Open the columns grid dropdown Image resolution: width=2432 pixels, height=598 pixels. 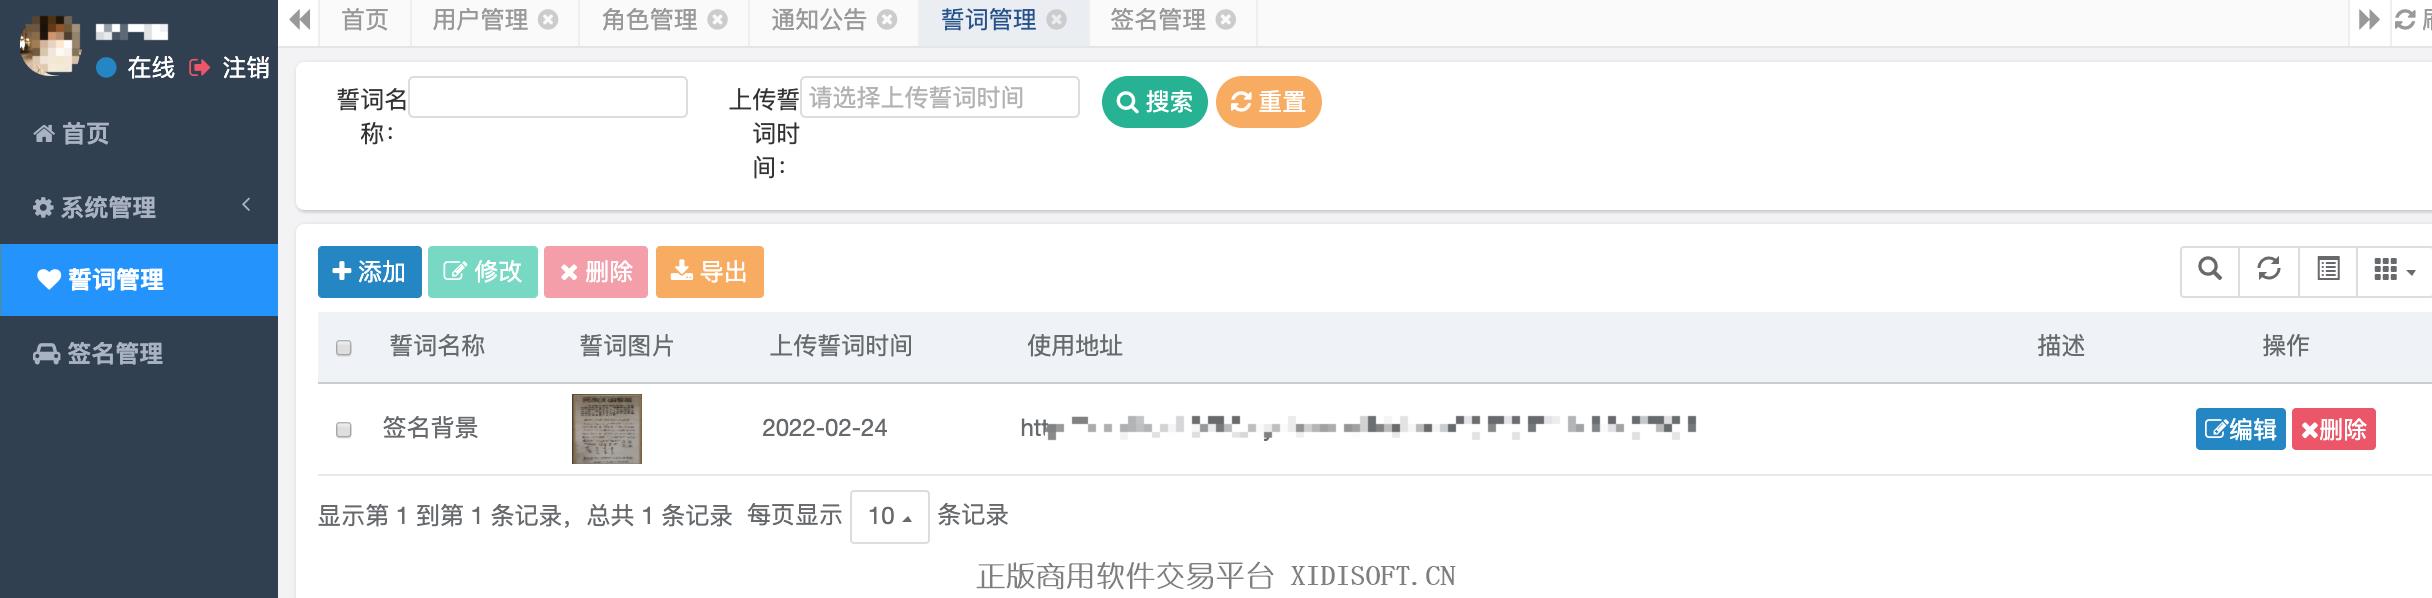[x=2395, y=270]
